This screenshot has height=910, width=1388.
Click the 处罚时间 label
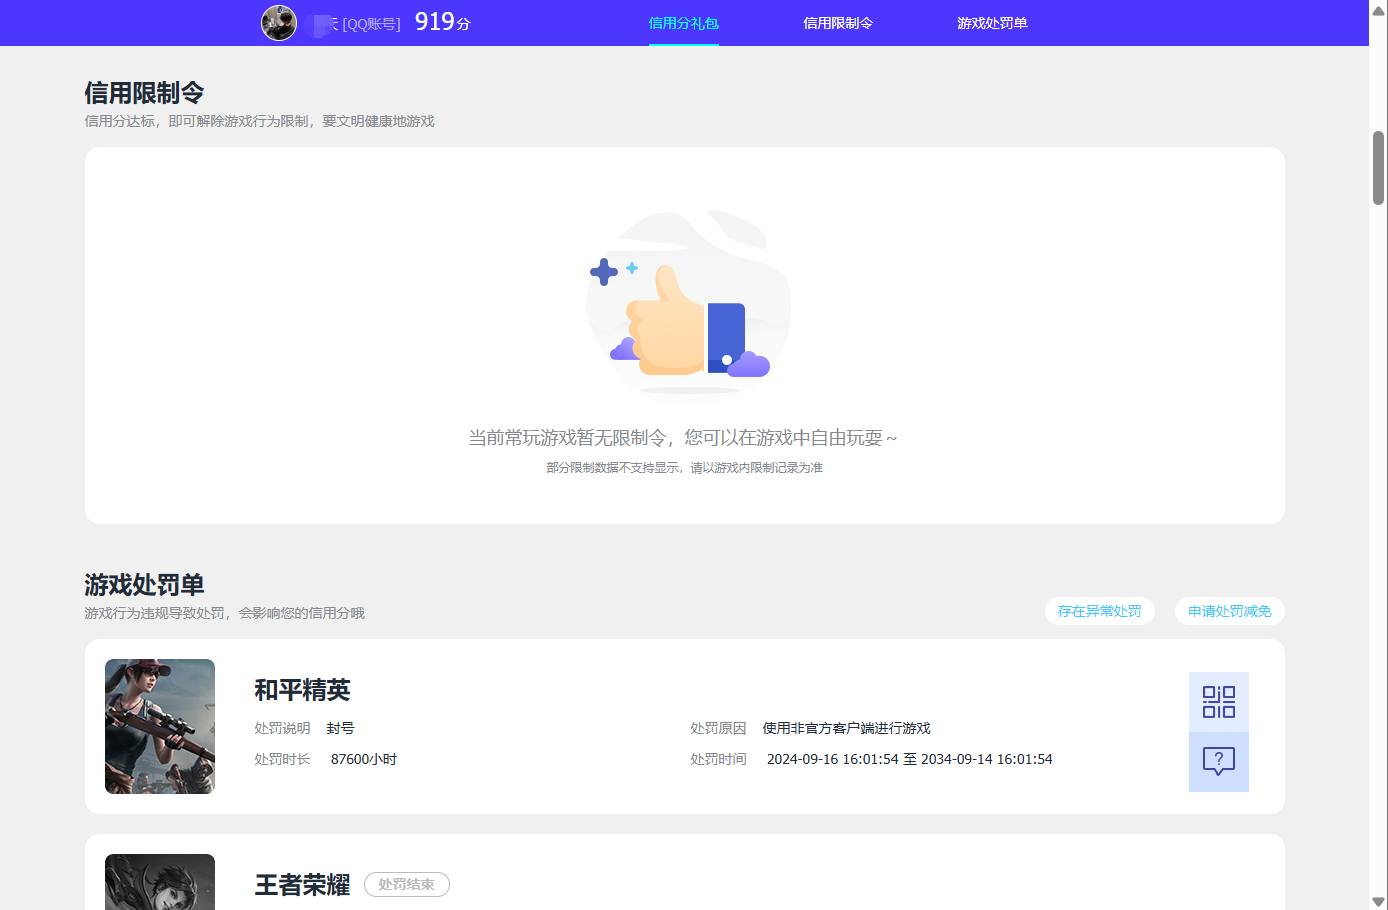718,759
